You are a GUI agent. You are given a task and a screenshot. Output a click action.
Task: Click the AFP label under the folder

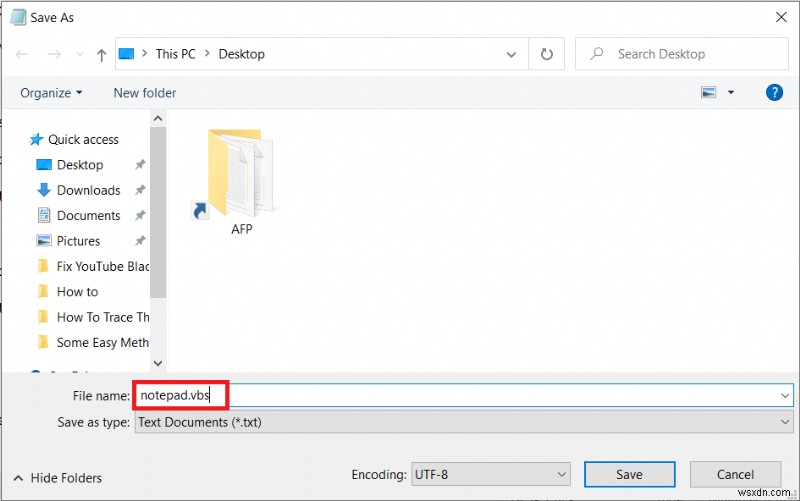(241, 229)
